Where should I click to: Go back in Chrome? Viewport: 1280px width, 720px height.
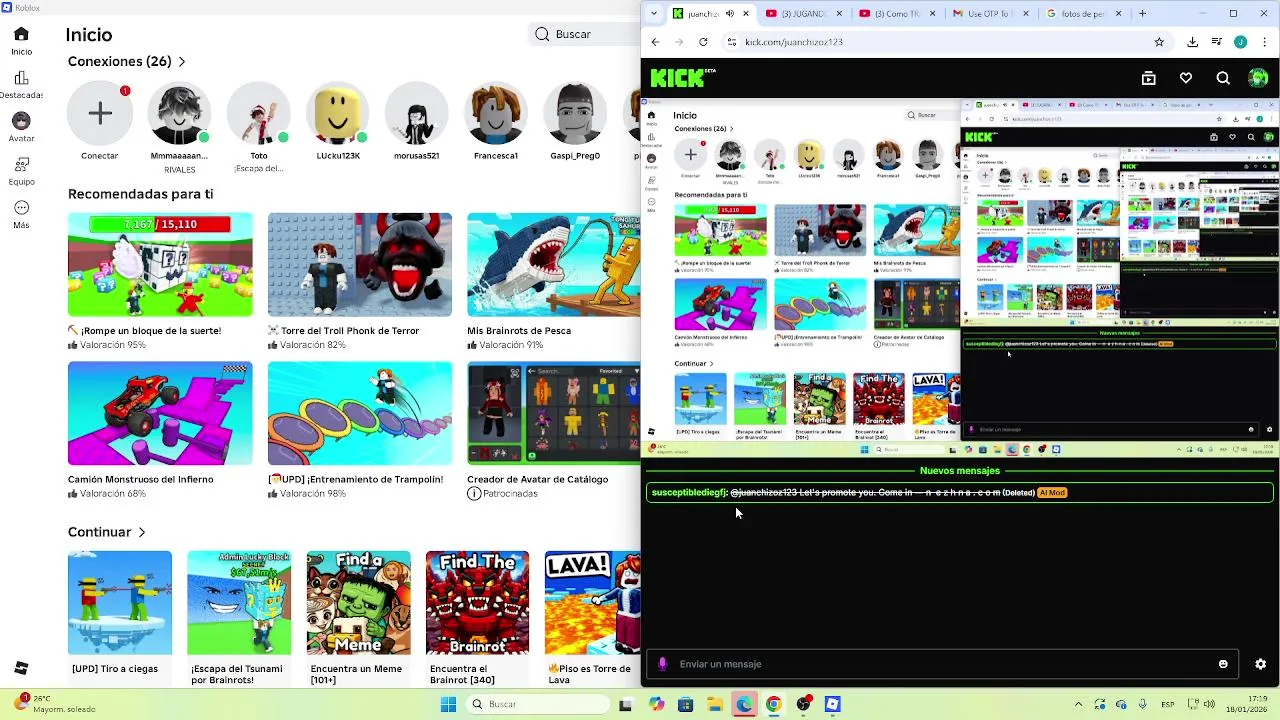655,42
